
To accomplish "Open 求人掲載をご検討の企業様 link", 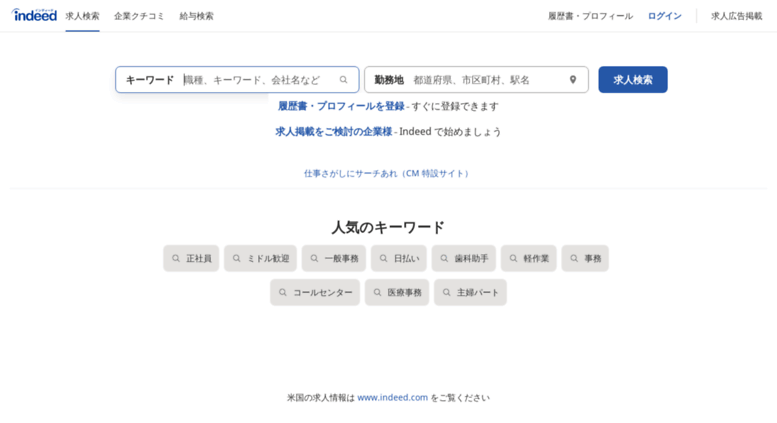I will coord(333,132).
